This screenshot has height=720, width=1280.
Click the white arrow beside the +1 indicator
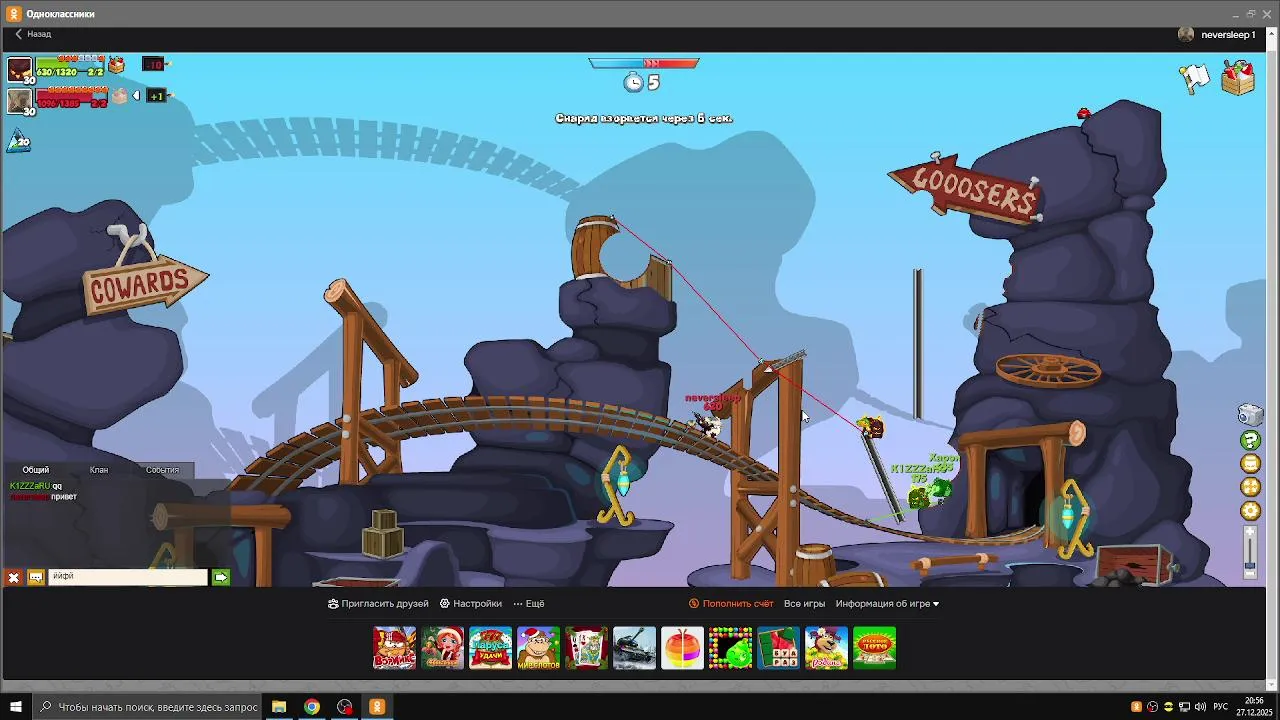136,96
